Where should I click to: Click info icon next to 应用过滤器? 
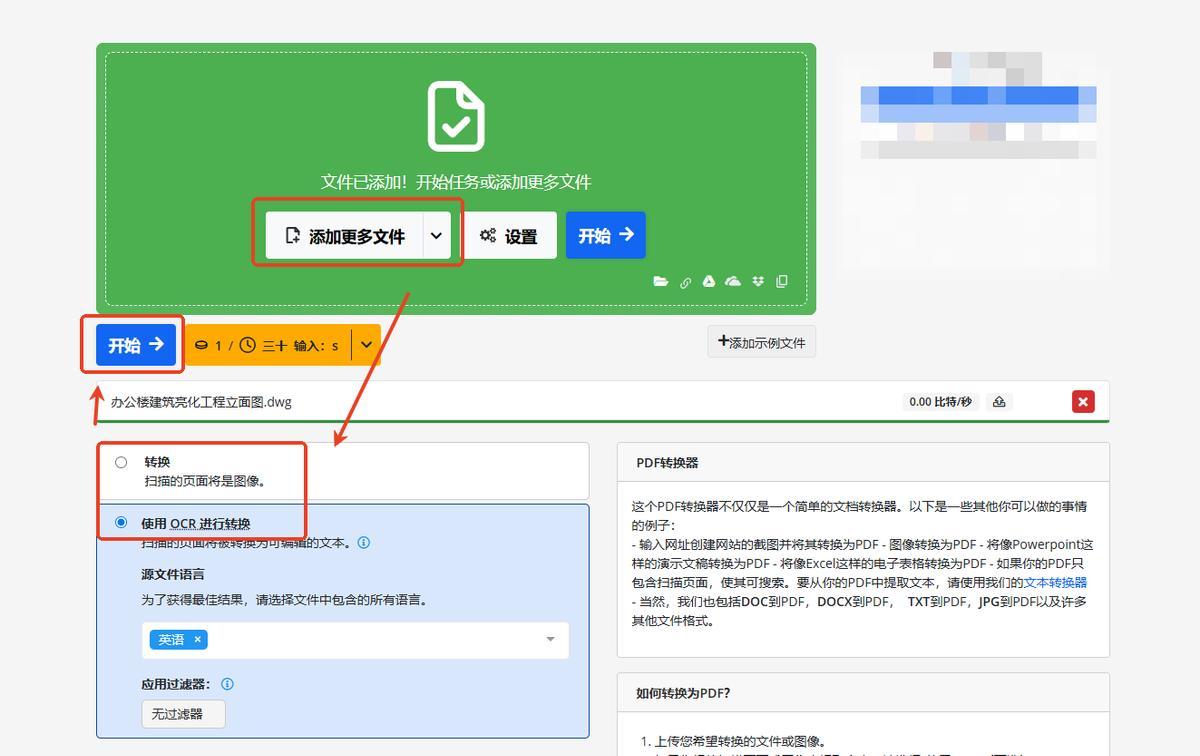[227, 684]
